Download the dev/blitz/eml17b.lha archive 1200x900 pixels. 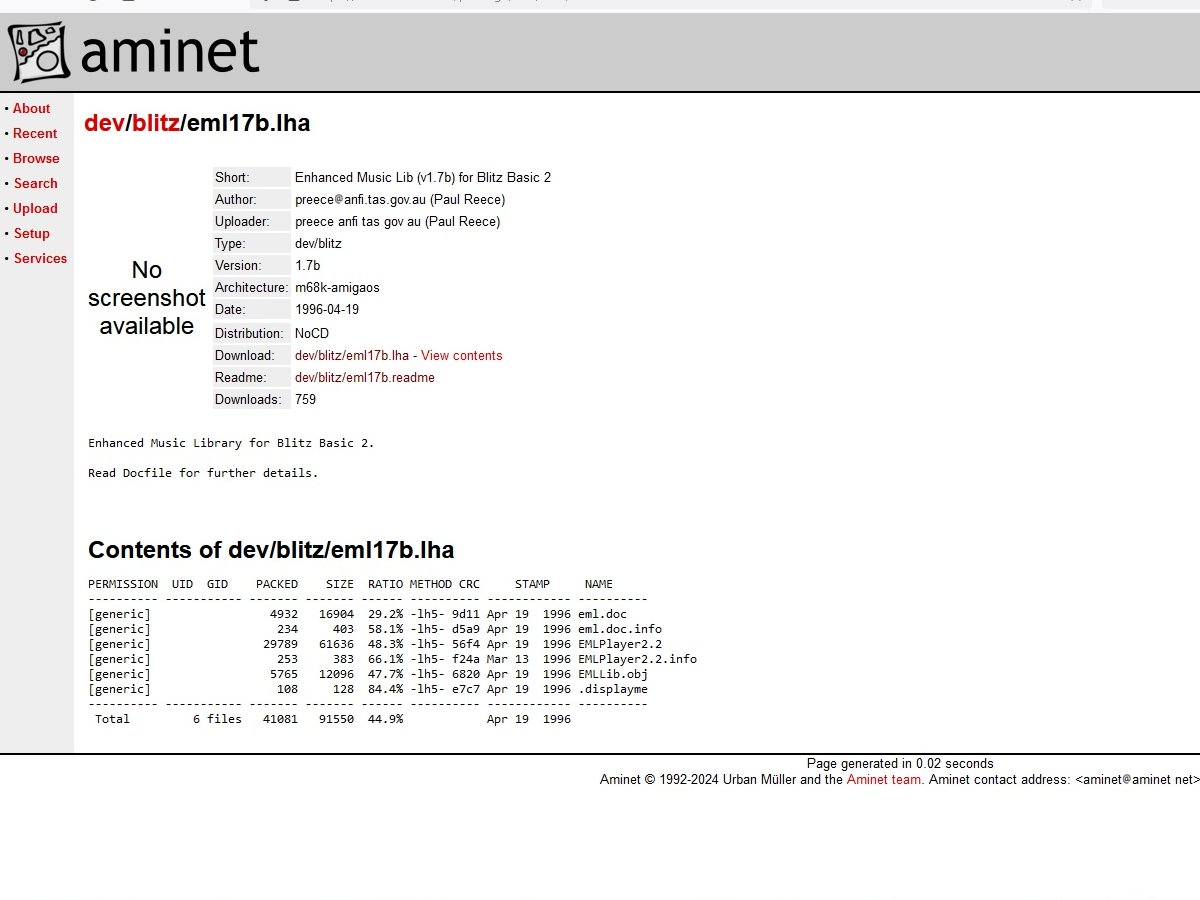(x=351, y=355)
